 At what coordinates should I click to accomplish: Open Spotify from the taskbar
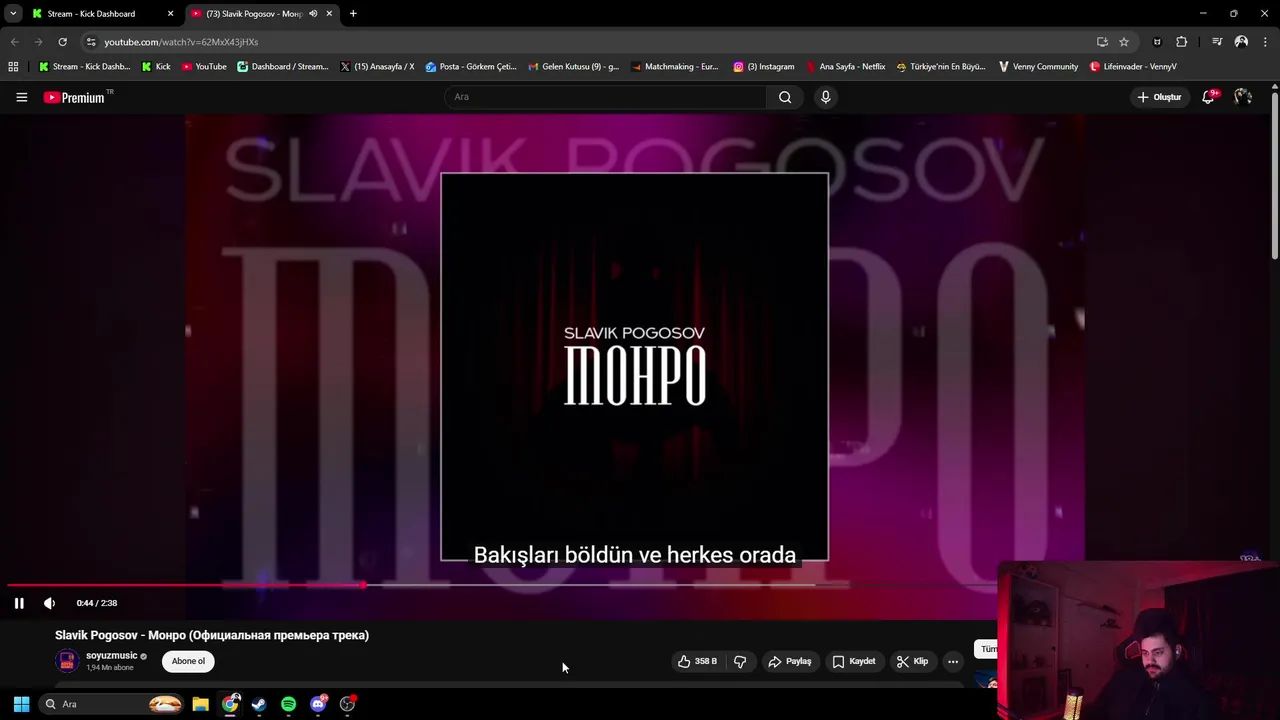point(288,704)
